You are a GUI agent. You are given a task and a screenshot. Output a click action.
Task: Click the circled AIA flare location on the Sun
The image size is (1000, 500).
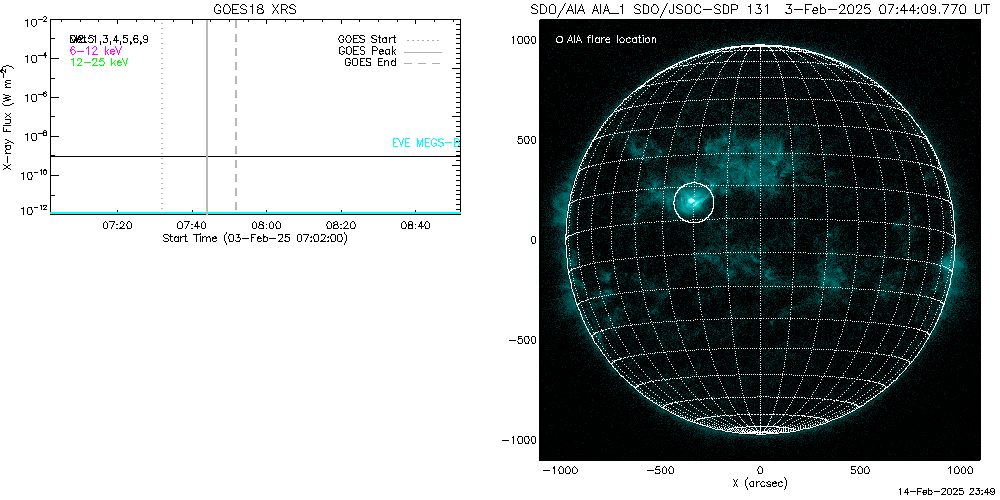[694, 202]
